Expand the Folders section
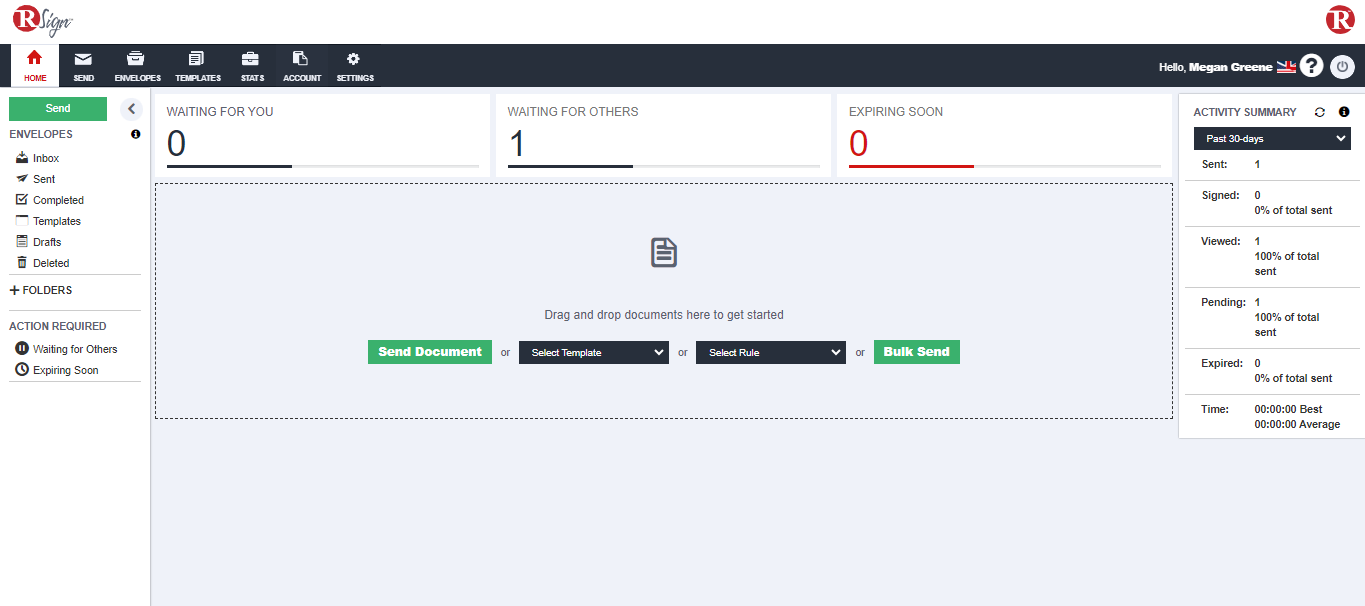Screen dimensions: 1365x606 (x=41, y=290)
